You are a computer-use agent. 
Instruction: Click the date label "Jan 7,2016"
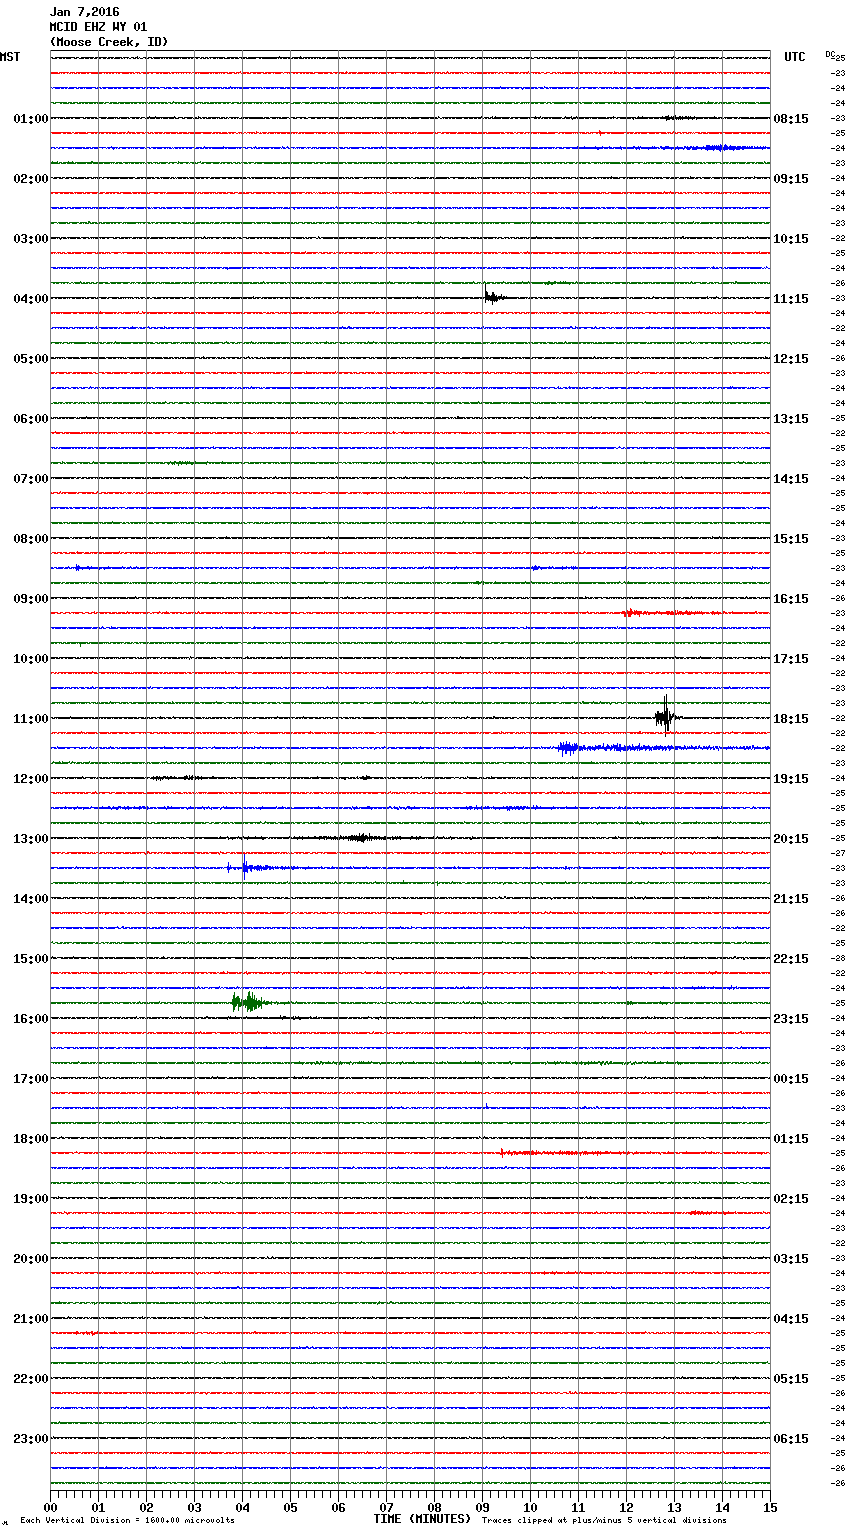(x=84, y=12)
